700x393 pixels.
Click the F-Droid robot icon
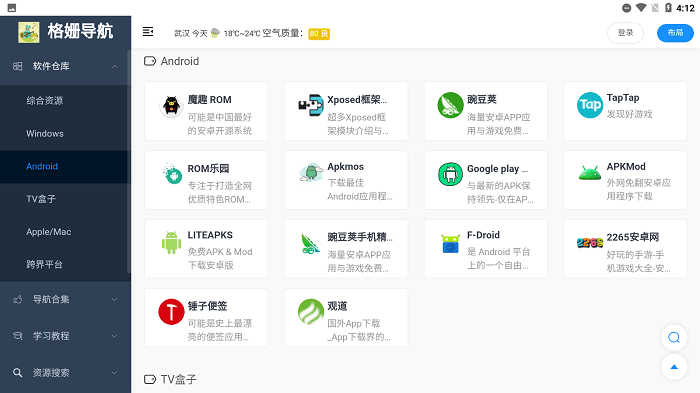coord(450,243)
